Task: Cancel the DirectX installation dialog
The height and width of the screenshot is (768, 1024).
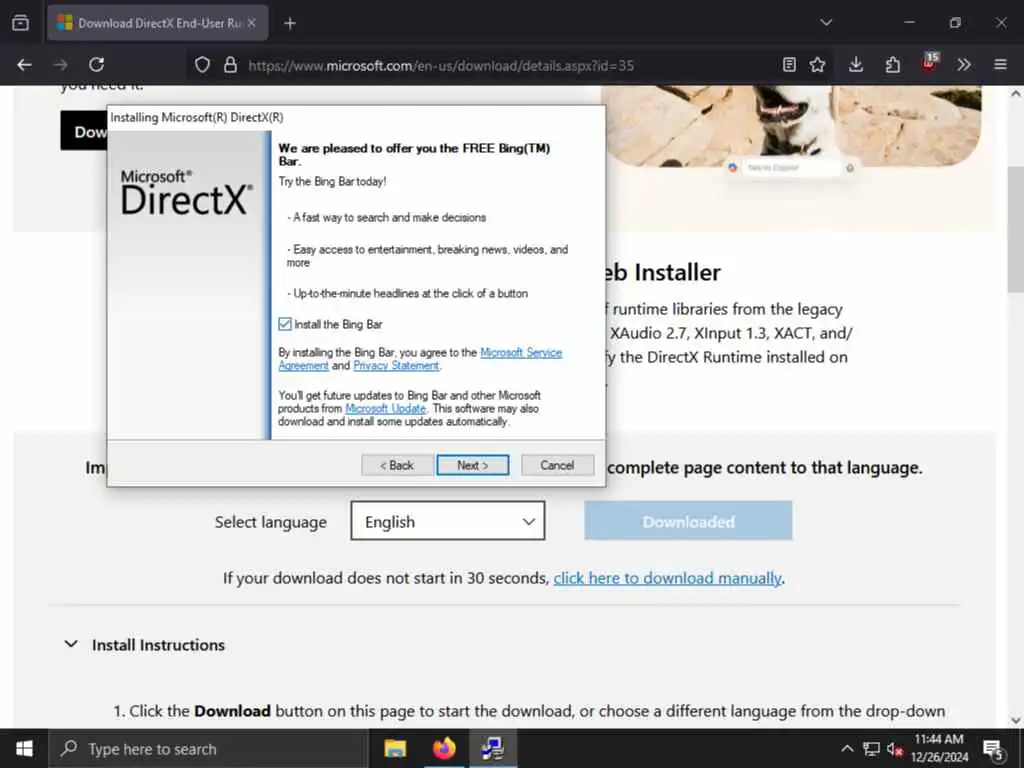Action: (557, 465)
